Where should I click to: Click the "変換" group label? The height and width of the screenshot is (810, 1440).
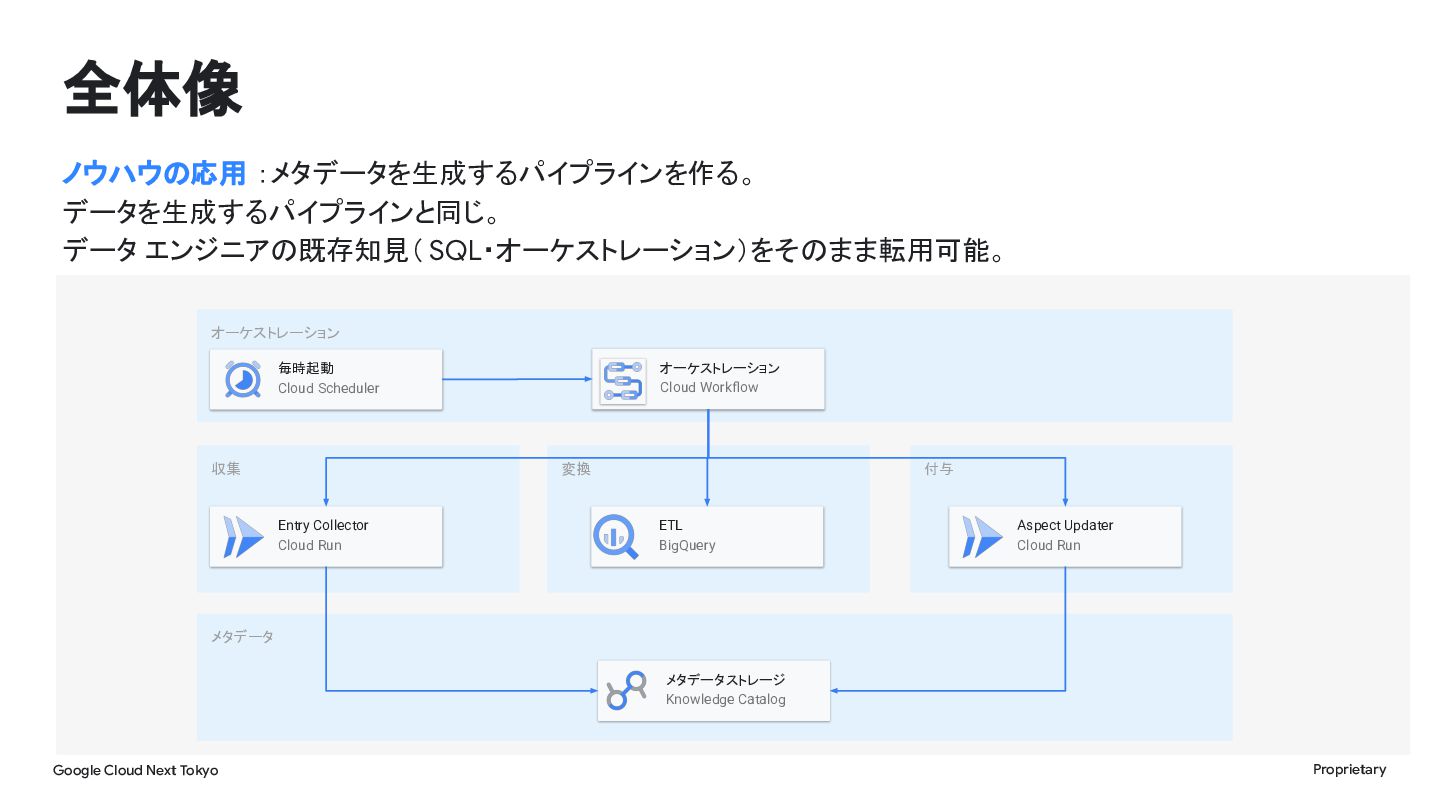point(576,469)
